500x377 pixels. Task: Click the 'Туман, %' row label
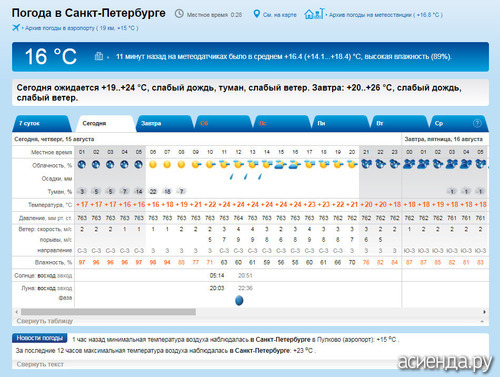(x=60, y=192)
